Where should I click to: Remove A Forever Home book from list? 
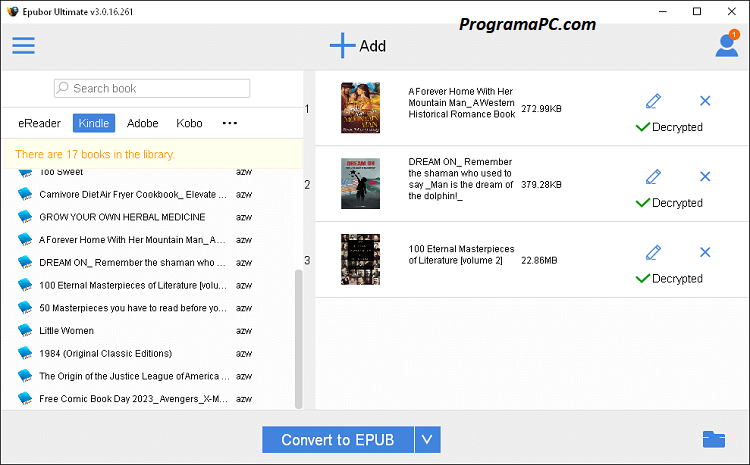pyautogui.click(x=705, y=101)
